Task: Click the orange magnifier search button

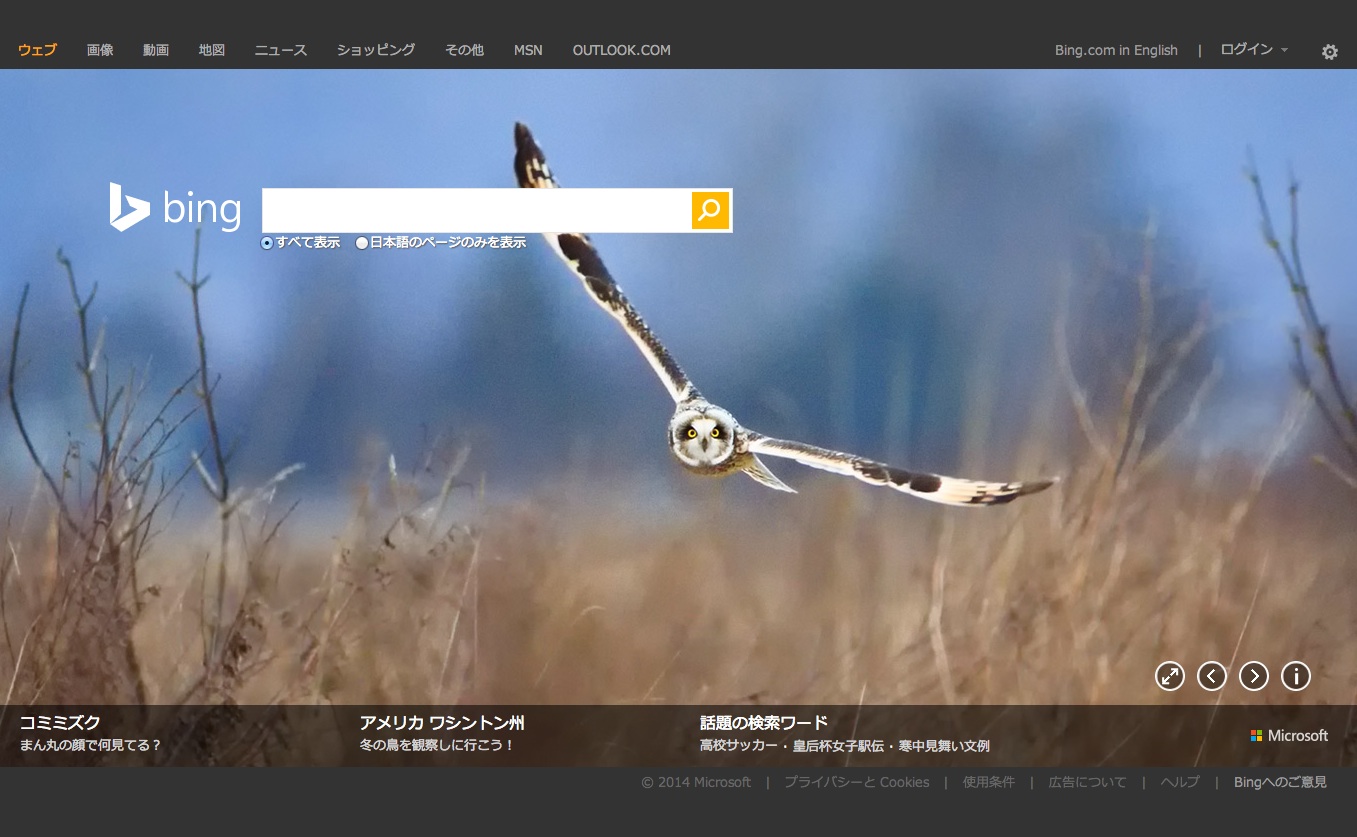Action: 710,210
